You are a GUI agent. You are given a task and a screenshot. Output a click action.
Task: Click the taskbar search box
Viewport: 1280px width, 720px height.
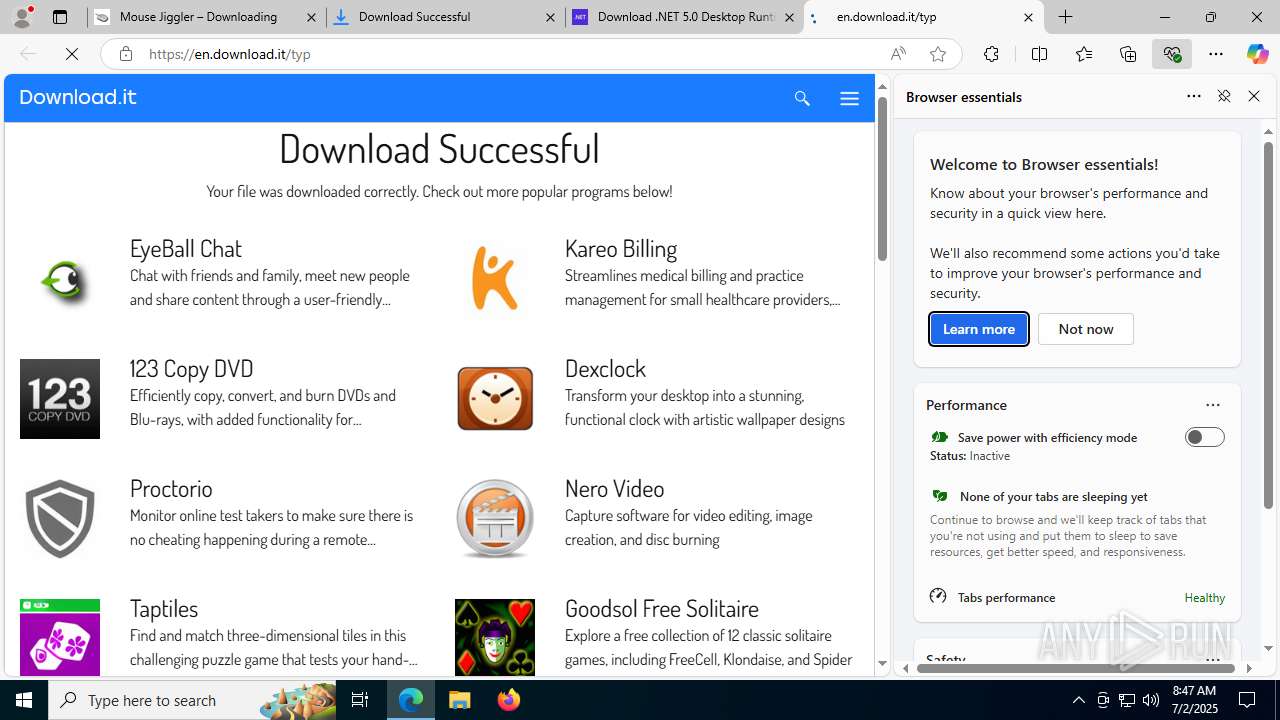[x=194, y=700]
